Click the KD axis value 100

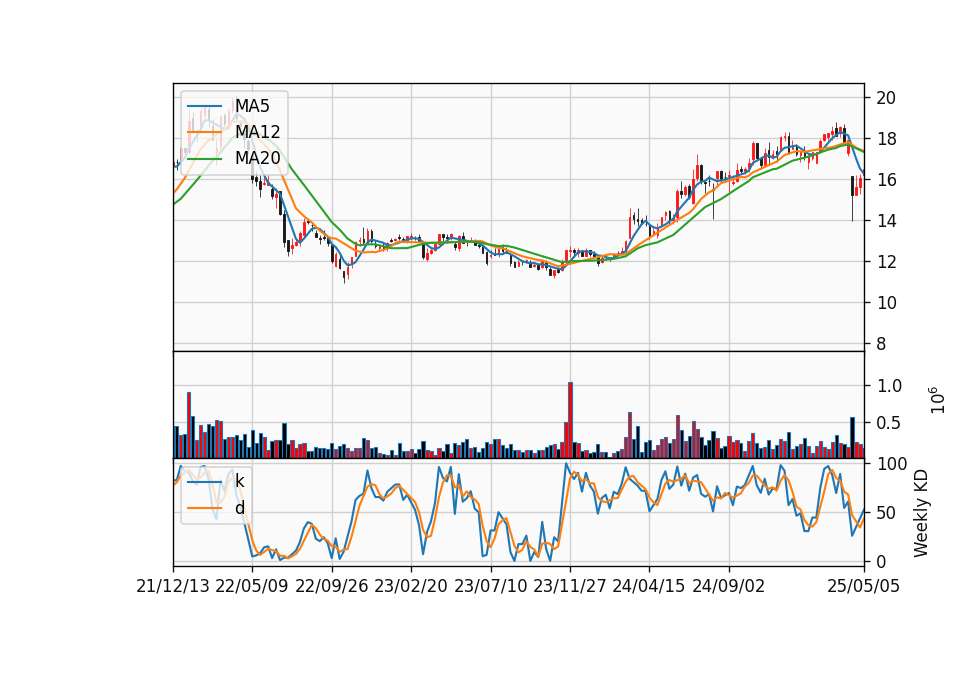tap(892, 464)
